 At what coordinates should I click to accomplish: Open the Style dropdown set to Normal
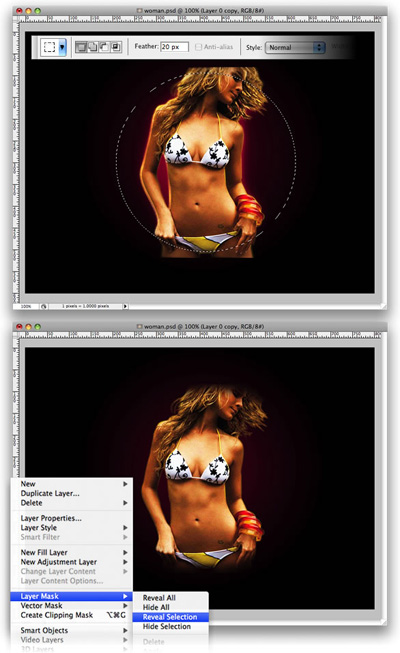coord(295,47)
